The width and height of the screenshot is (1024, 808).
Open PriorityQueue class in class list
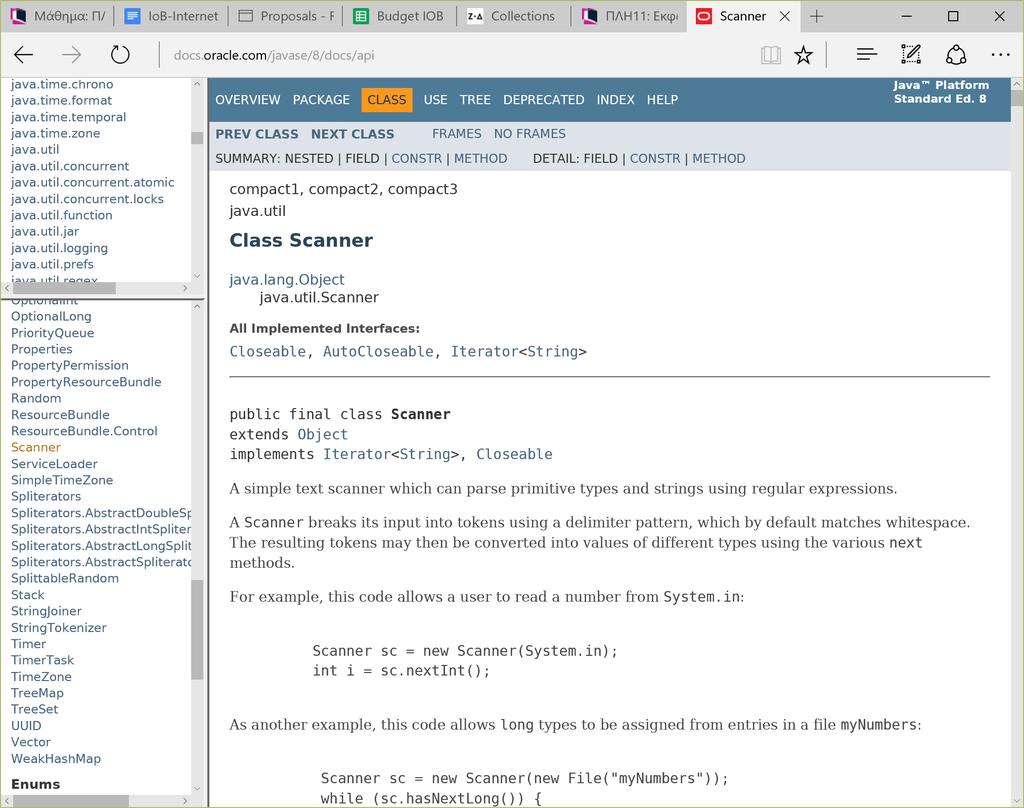tap(52, 333)
